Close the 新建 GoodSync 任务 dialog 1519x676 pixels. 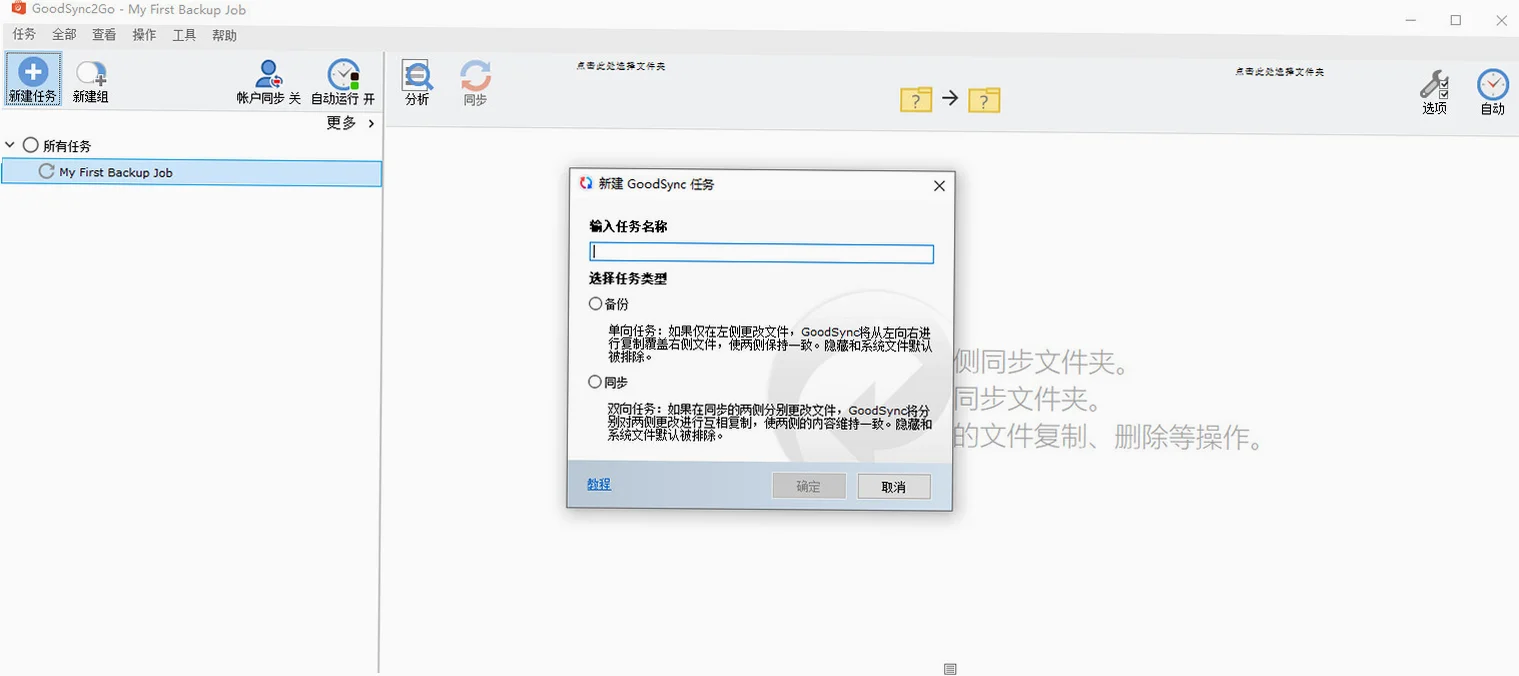coord(939,185)
